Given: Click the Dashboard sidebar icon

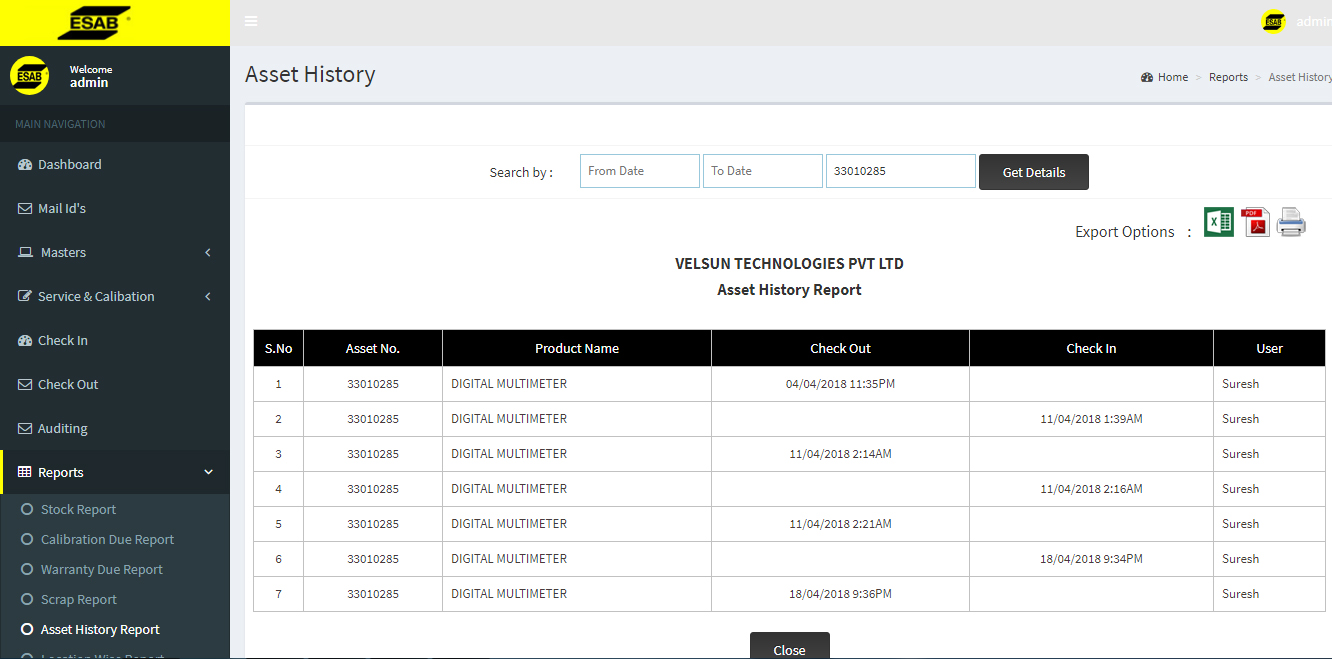Looking at the screenshot, I should [x=25, y=165].
